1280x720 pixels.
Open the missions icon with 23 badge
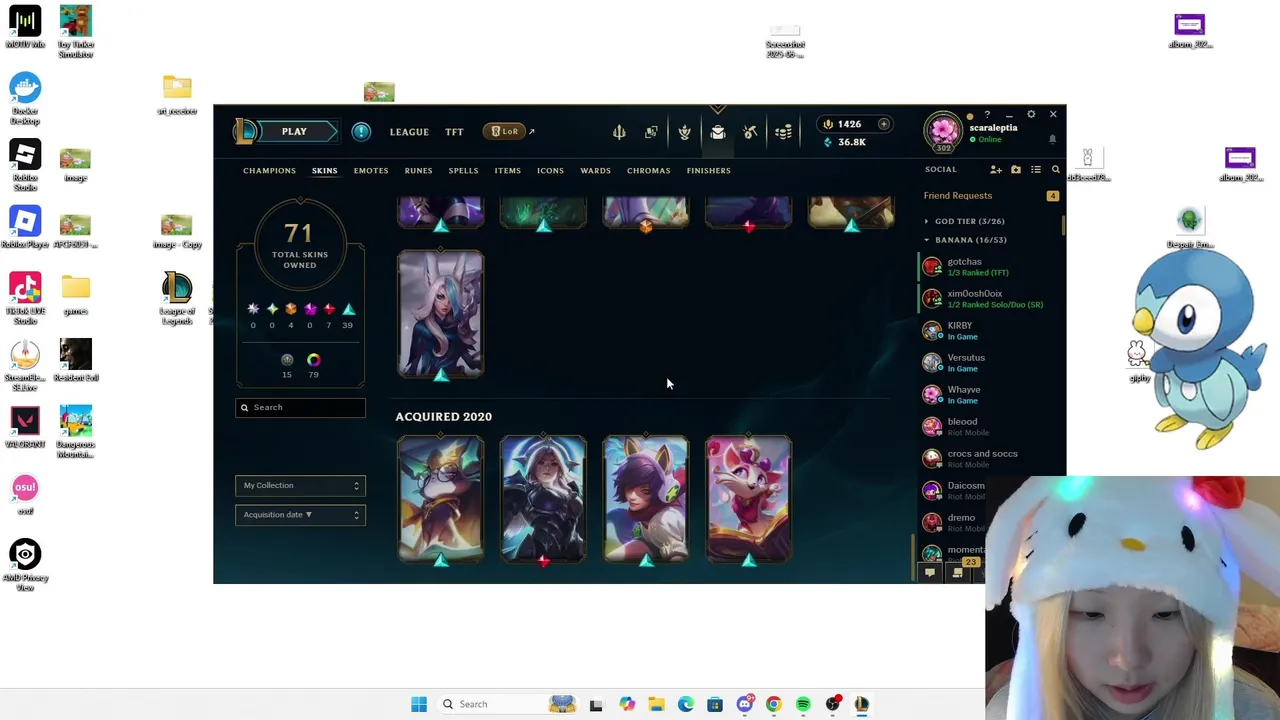tap(958, 572)
